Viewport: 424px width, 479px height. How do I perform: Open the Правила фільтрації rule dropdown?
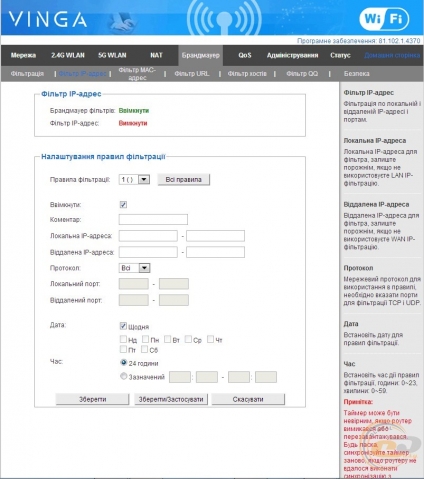(134, 180)
